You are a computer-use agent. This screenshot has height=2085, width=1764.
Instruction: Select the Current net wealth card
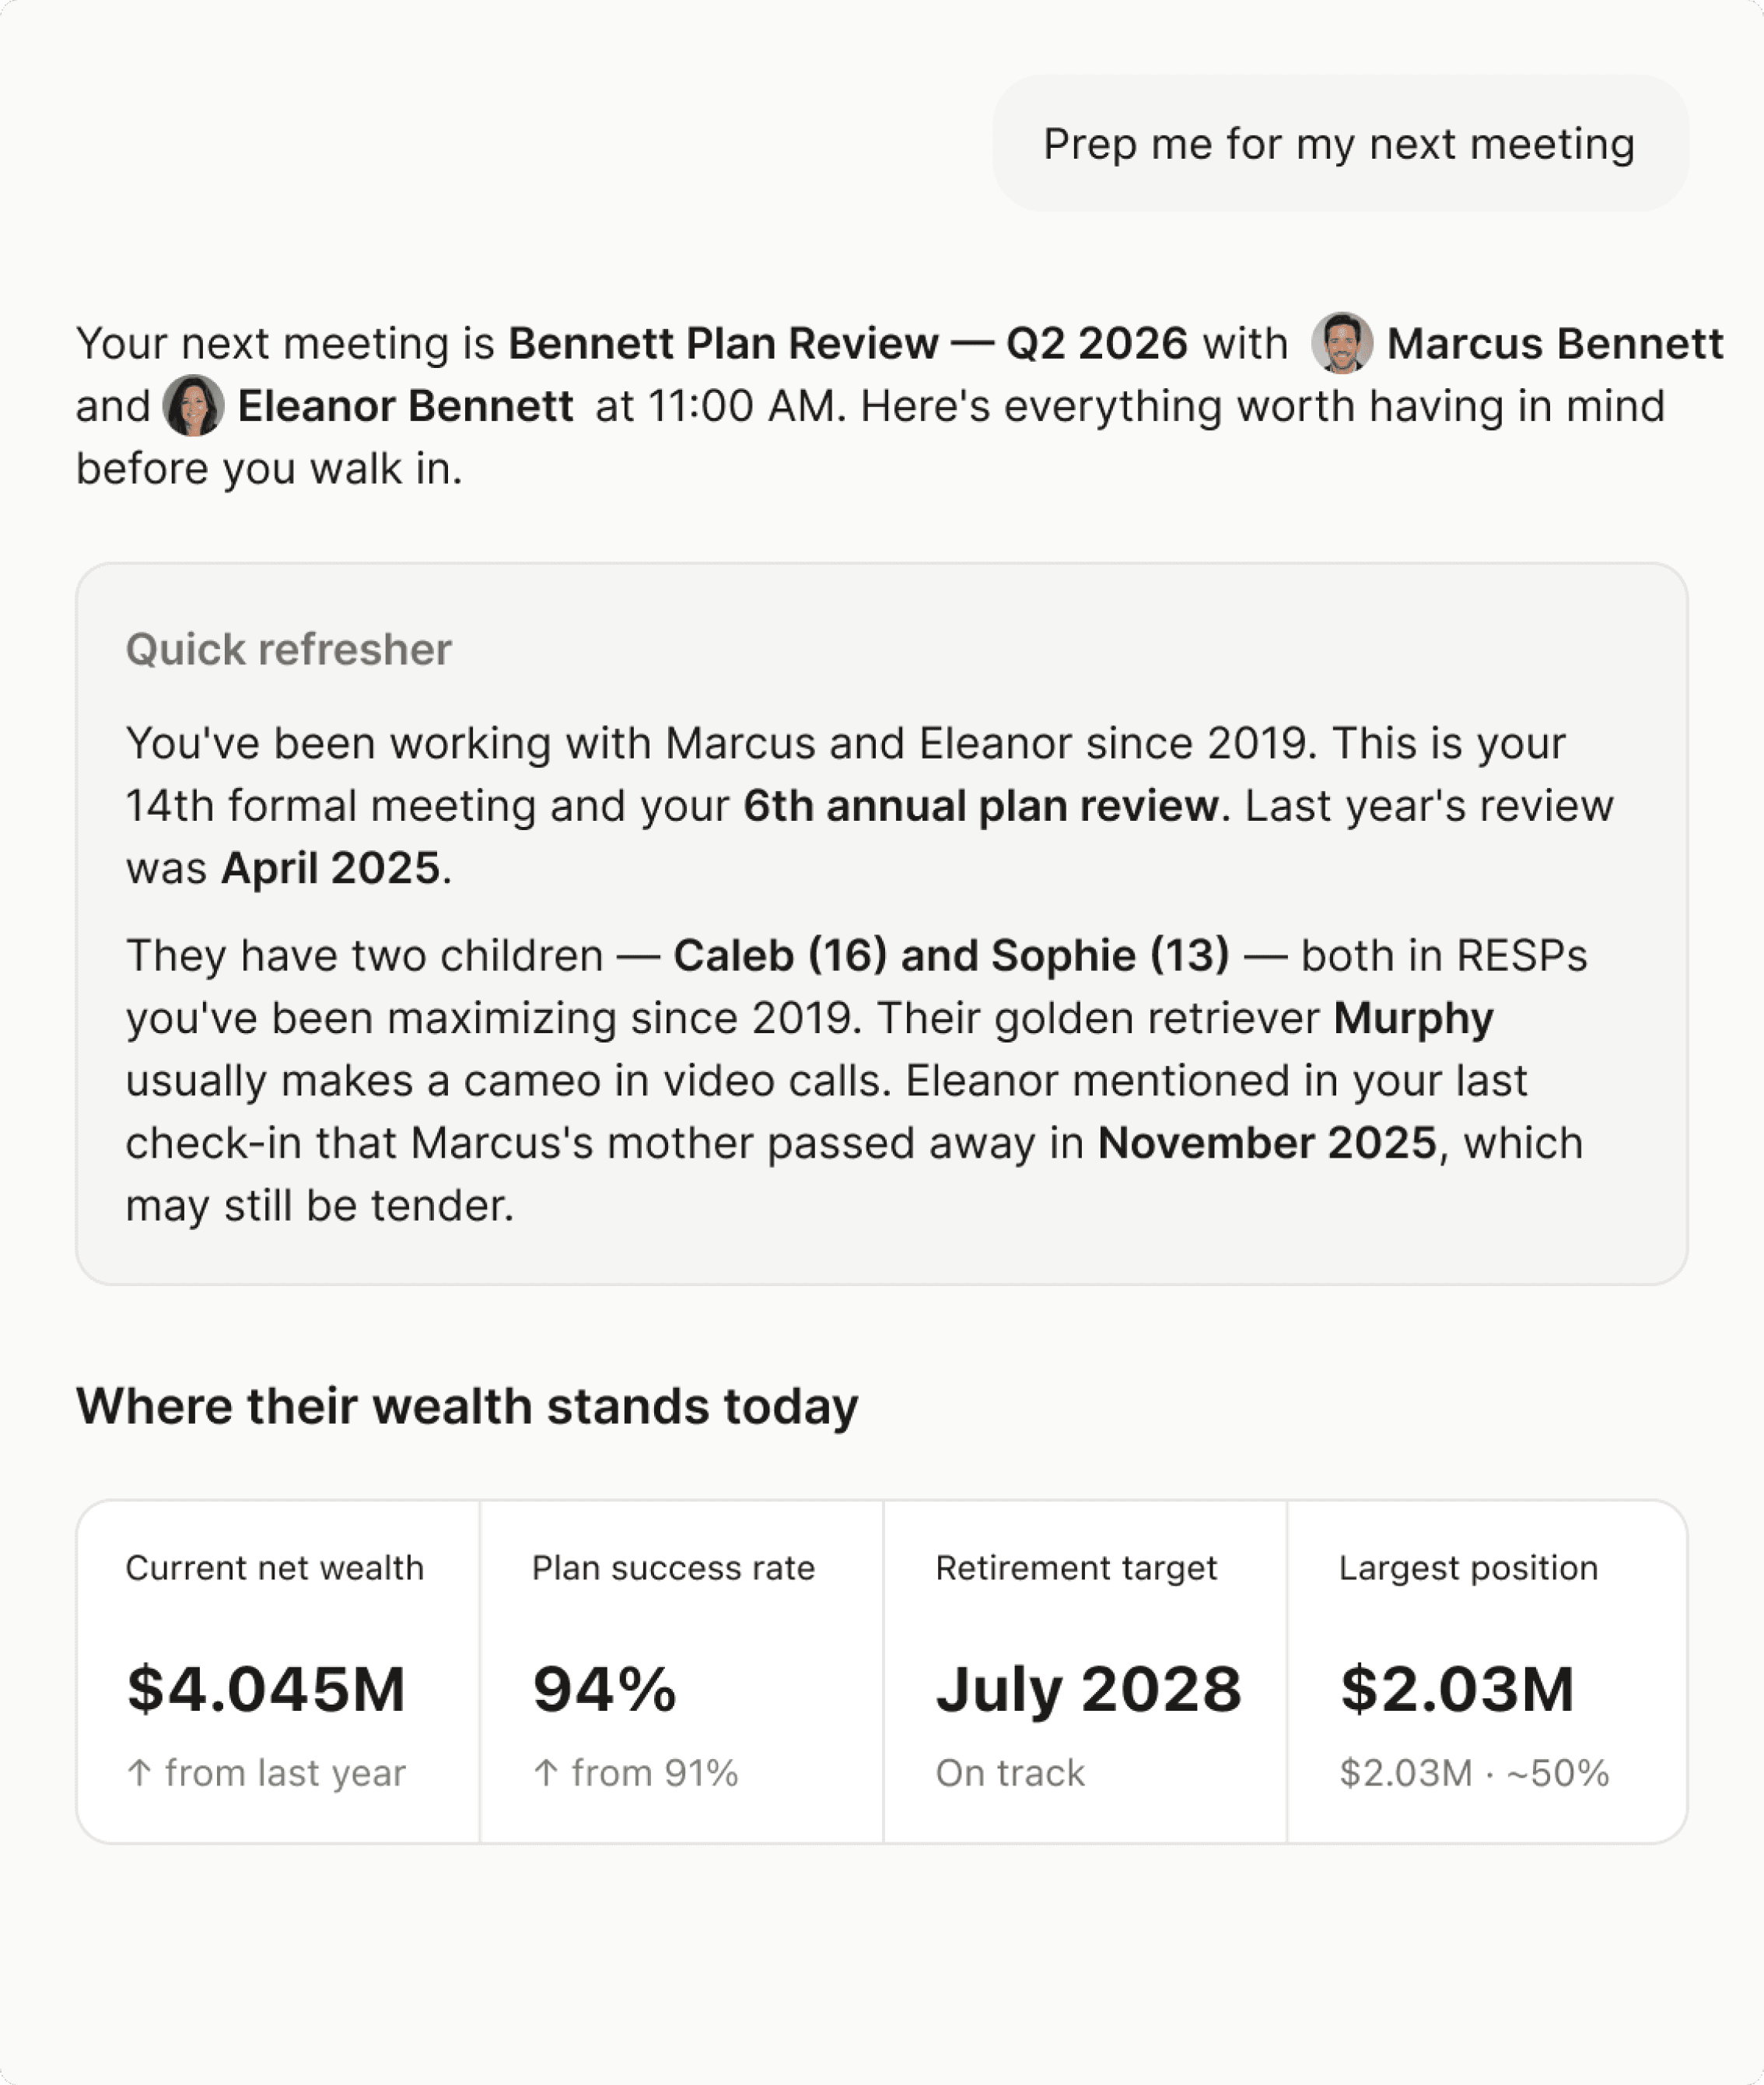tap(279, 1671)
